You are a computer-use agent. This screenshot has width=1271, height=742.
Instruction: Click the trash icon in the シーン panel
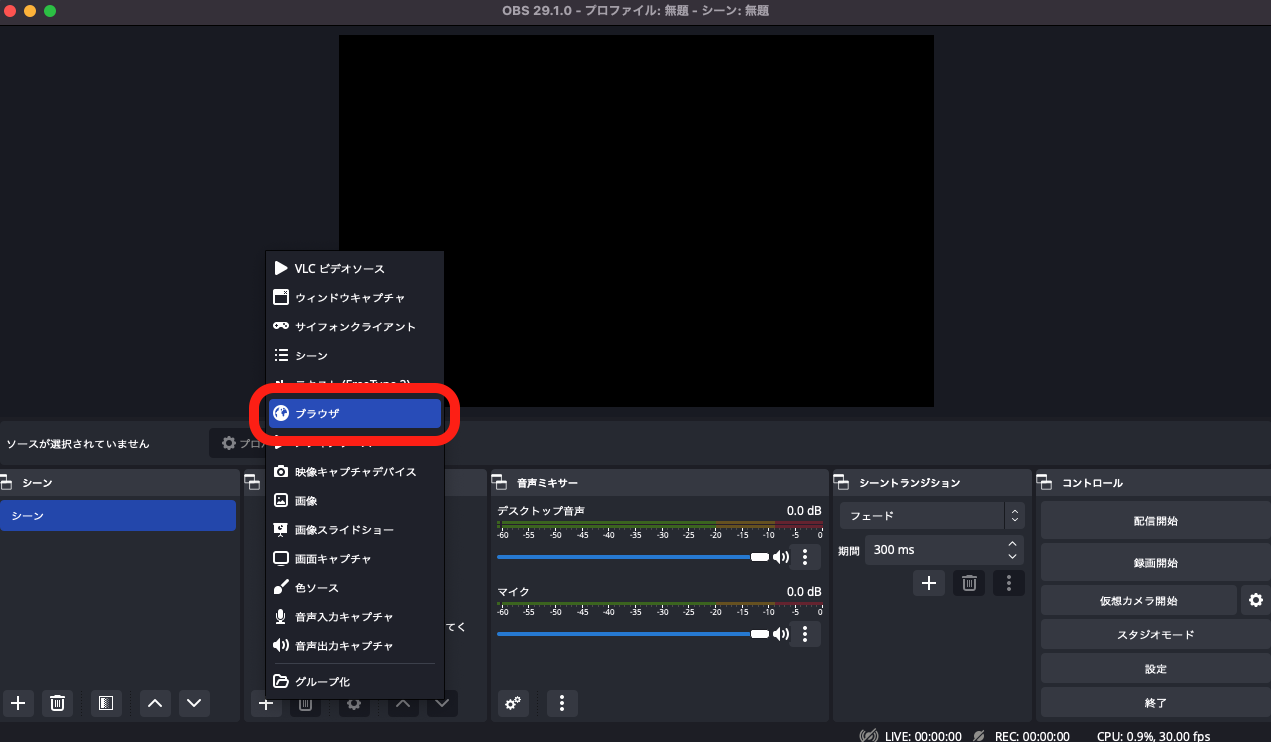pos(57,703)
